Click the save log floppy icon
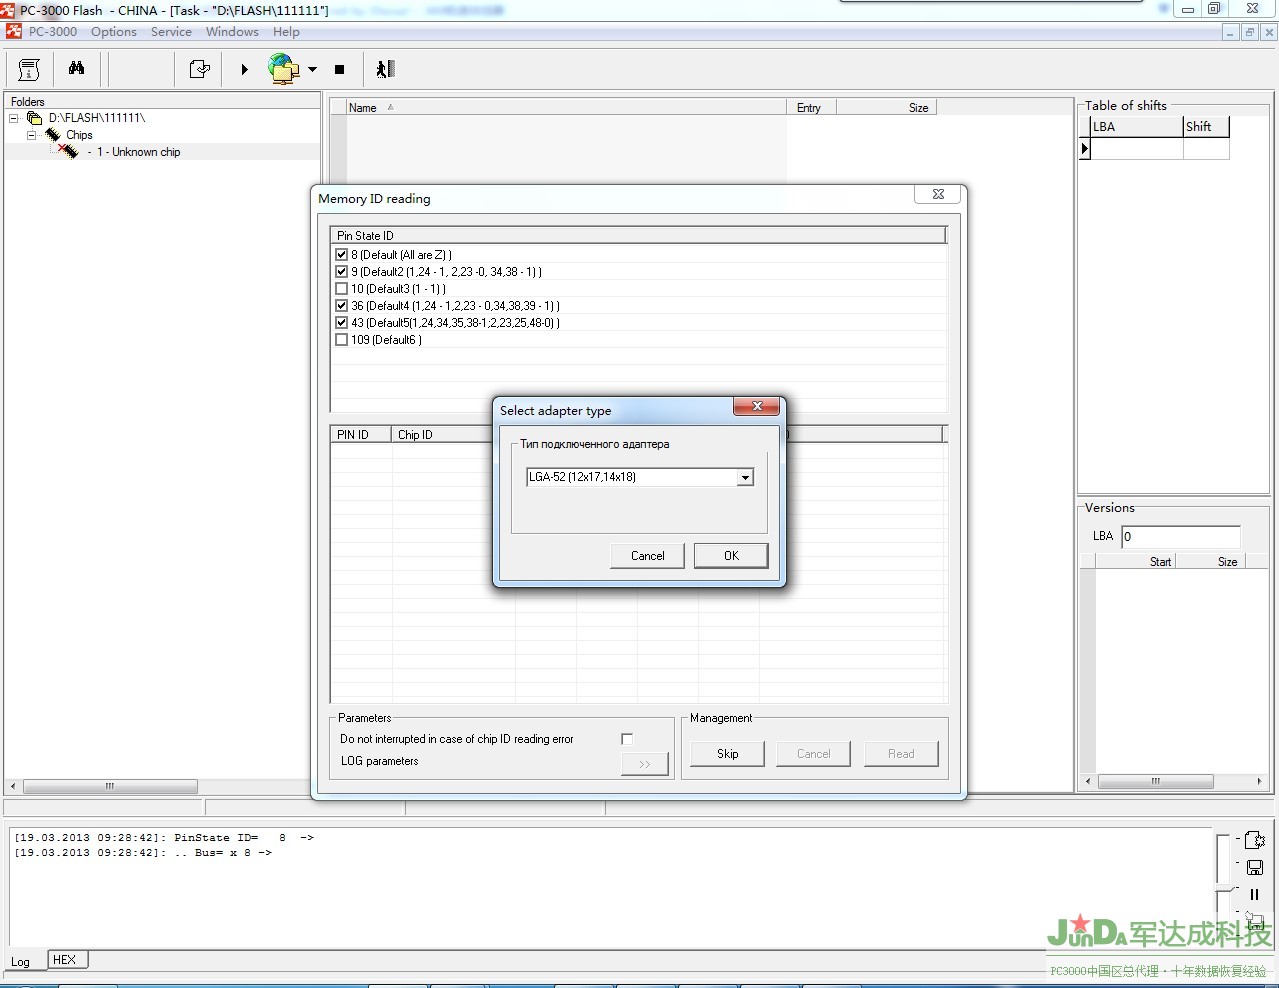 pyautogui.click(x=1254, y=867)
